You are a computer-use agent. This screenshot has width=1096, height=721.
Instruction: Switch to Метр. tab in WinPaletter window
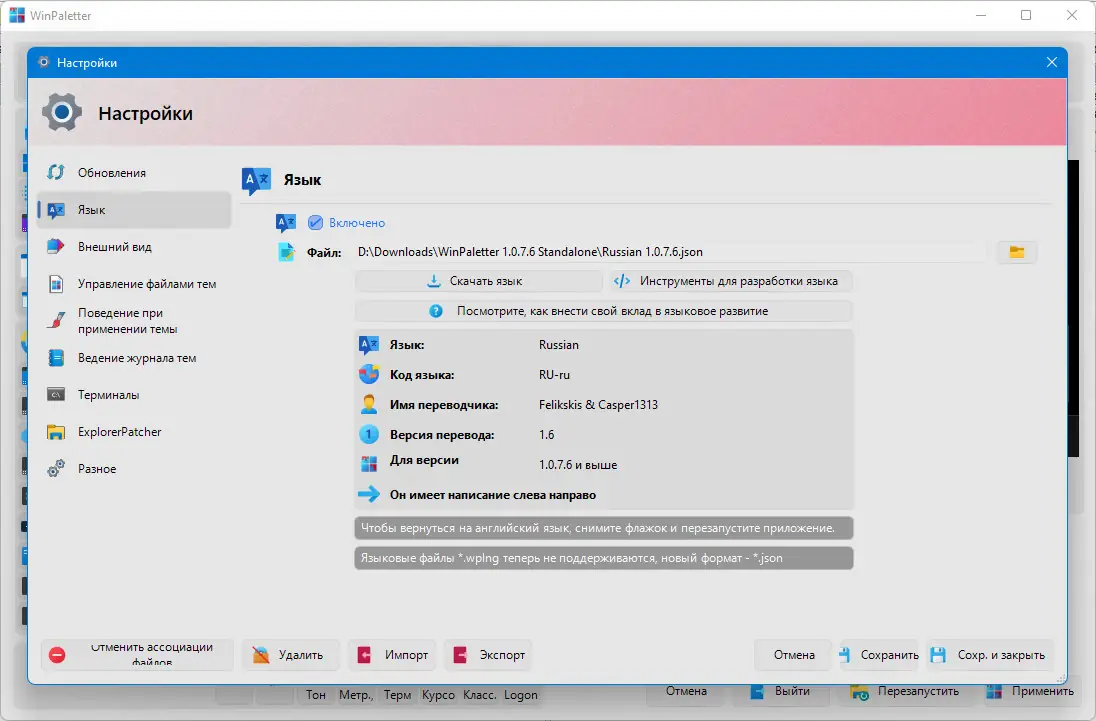356,694
